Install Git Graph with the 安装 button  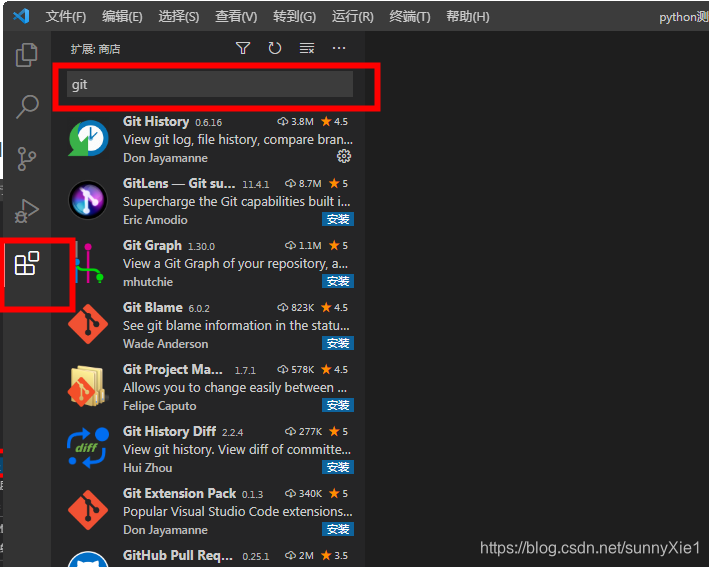[338, 281]
